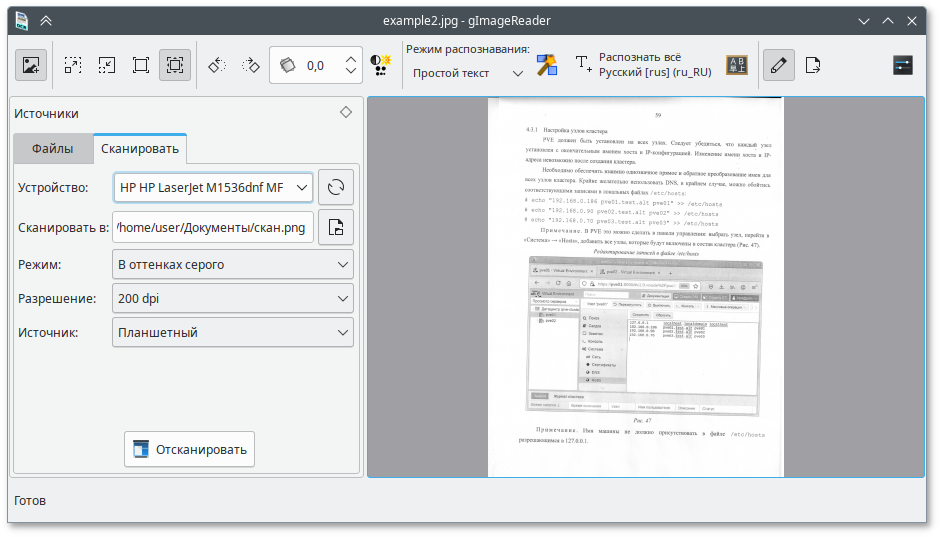The height and width of the screenshot is (537, 940).
Task: Click the Источники panel title
Action: click(46, 113)
